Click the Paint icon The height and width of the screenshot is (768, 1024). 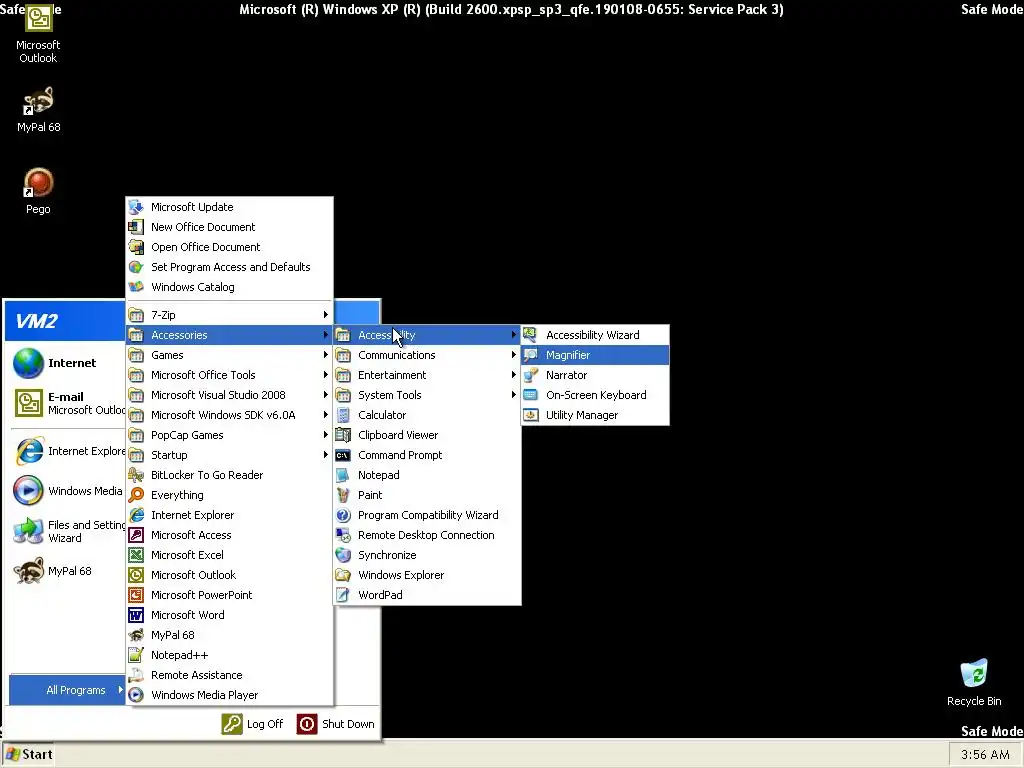[343, 495]
